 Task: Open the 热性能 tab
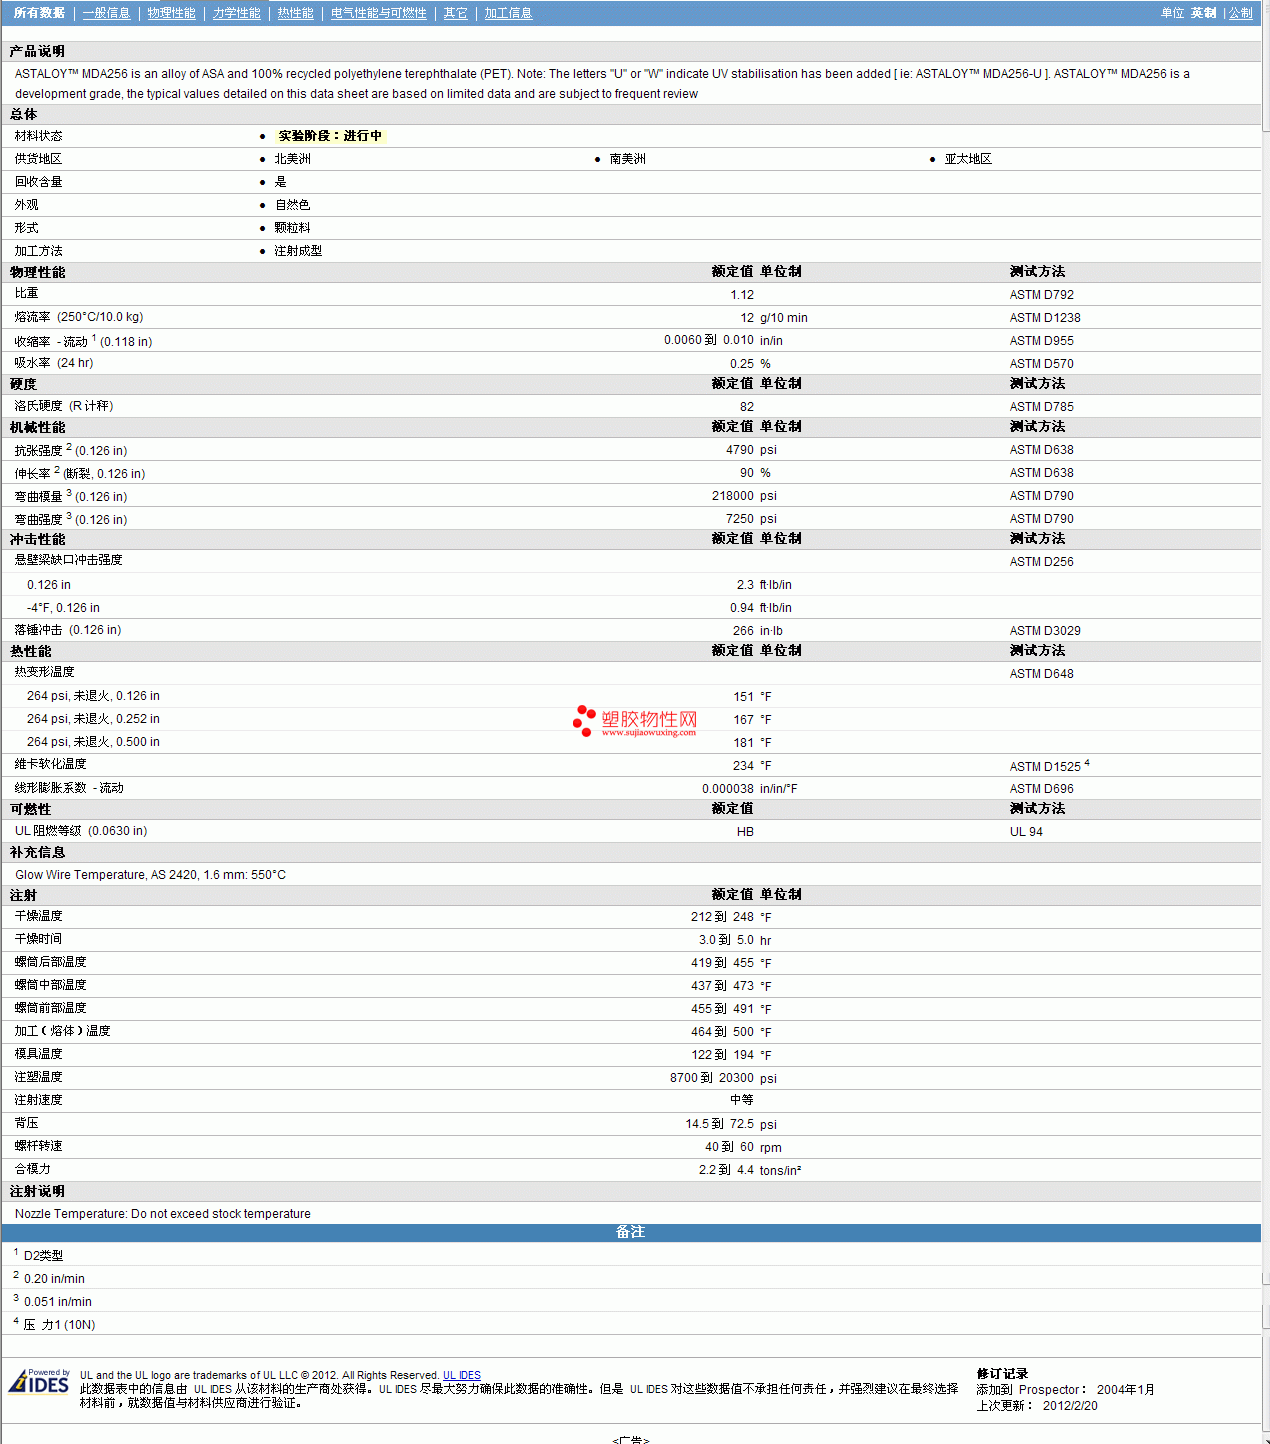coord(295,13)
